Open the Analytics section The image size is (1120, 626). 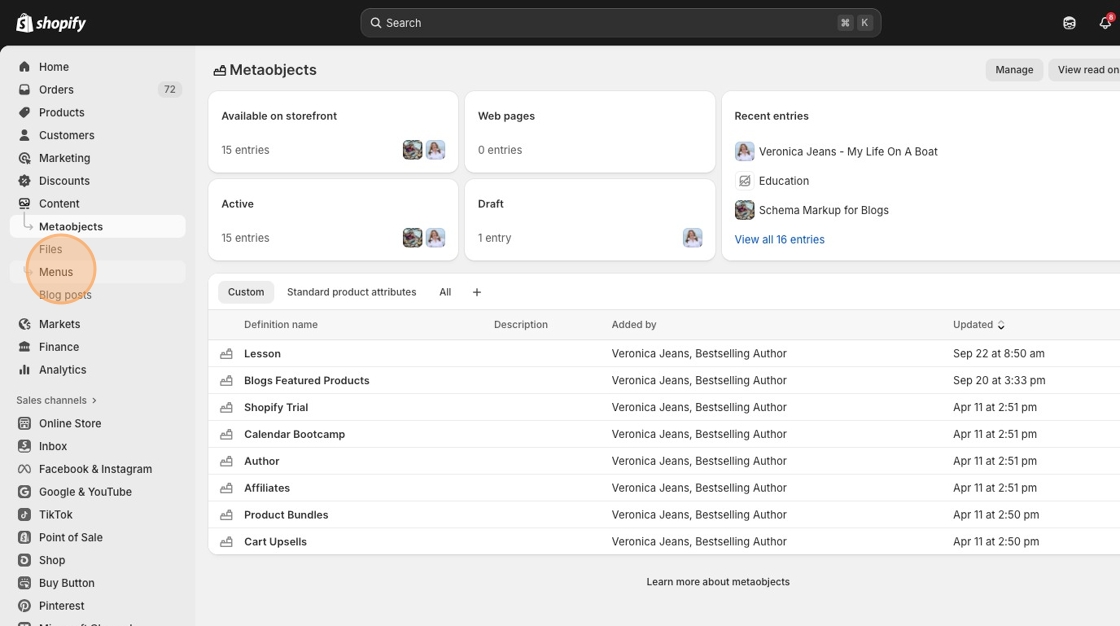click(62, 370)
